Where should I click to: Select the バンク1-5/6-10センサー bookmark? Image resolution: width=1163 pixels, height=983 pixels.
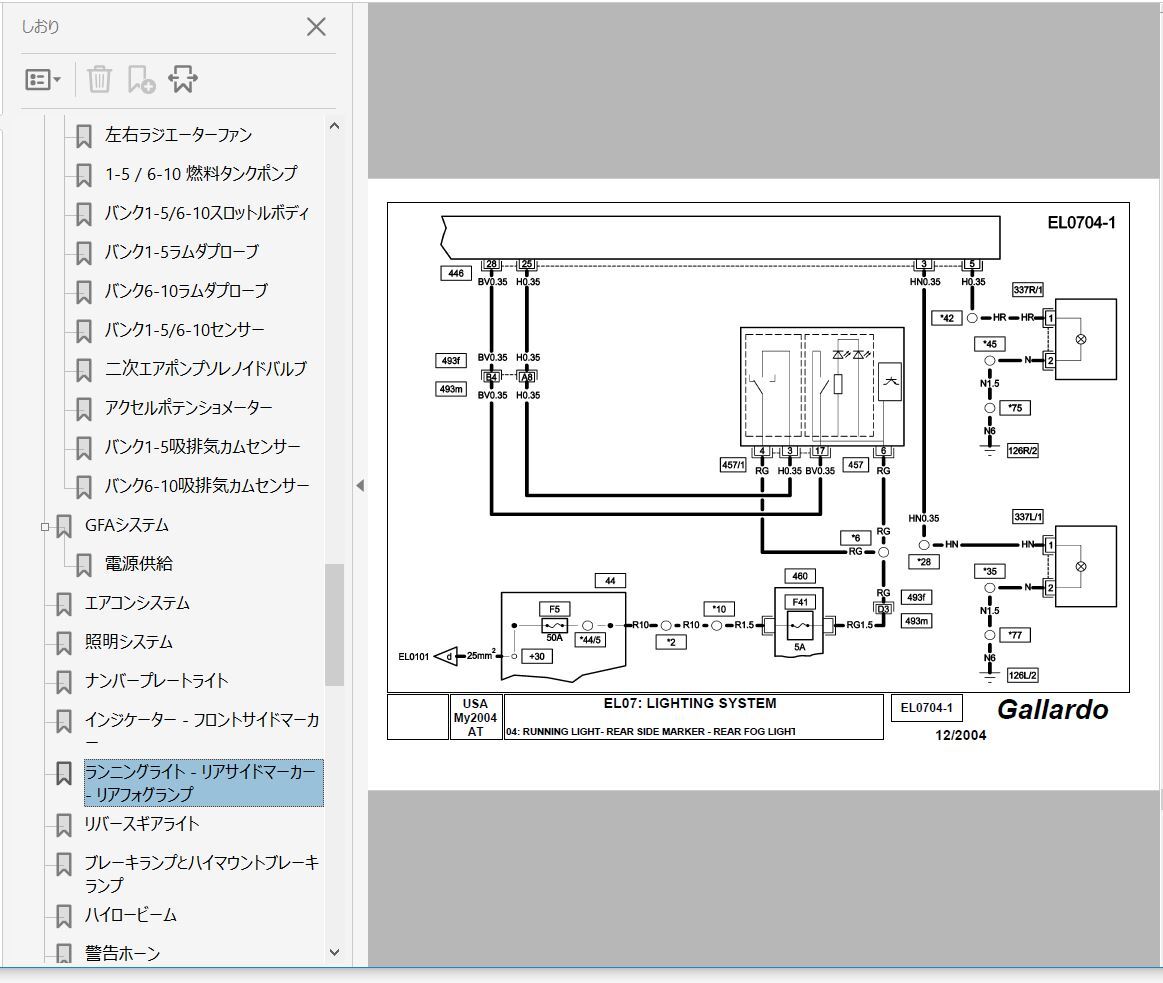coord(185,329)
